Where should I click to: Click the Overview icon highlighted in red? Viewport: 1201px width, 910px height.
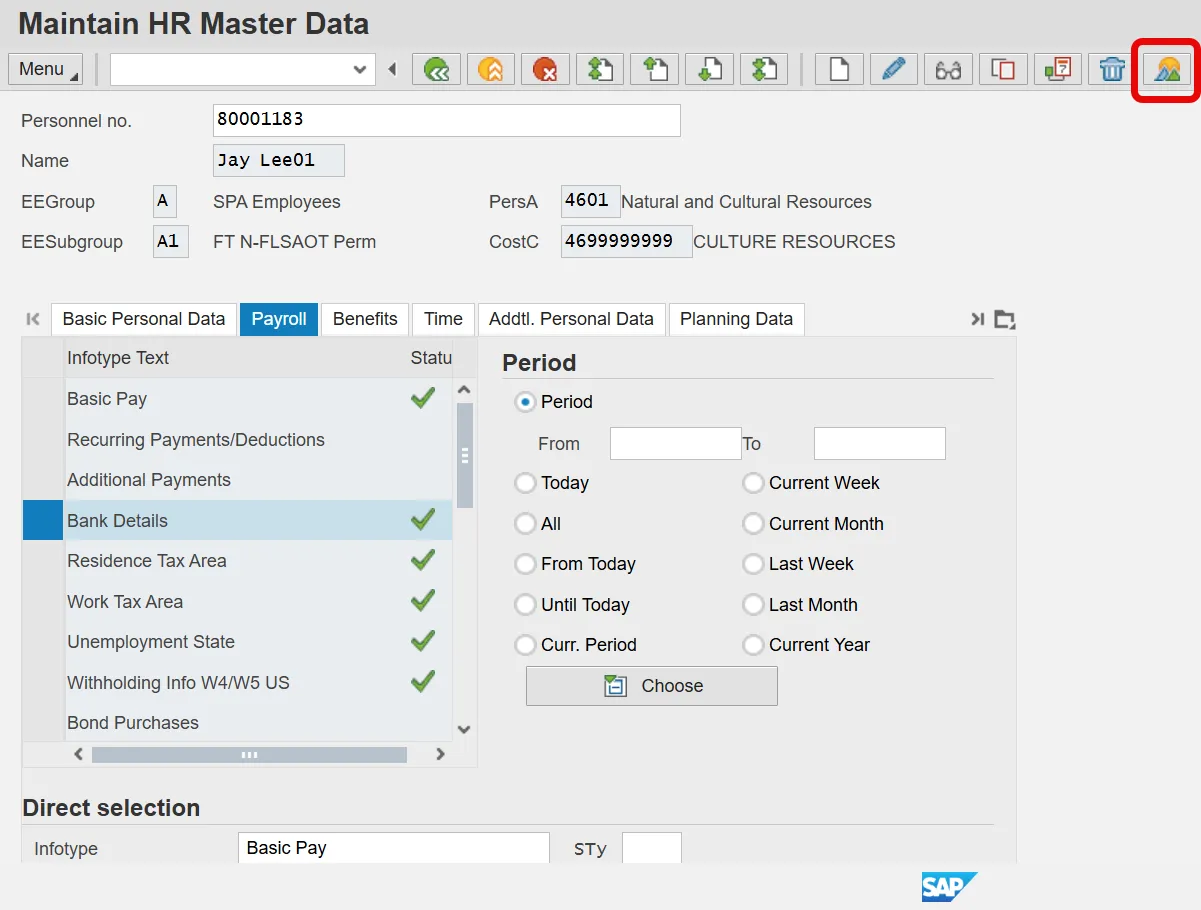(1167, 69)
